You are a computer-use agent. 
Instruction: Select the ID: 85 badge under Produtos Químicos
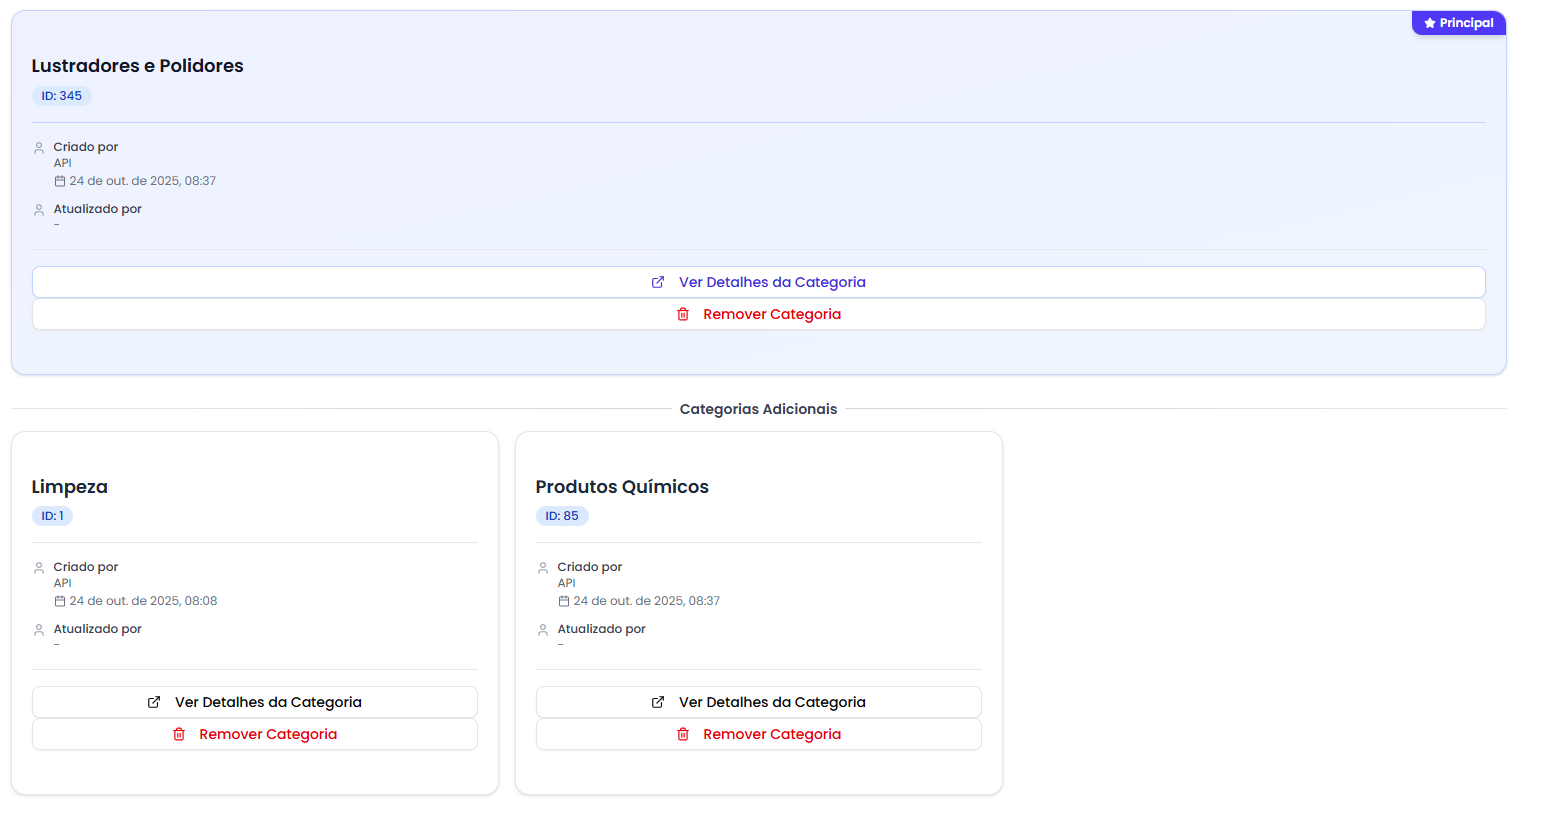pyautogui.click(x=562, y=516)
